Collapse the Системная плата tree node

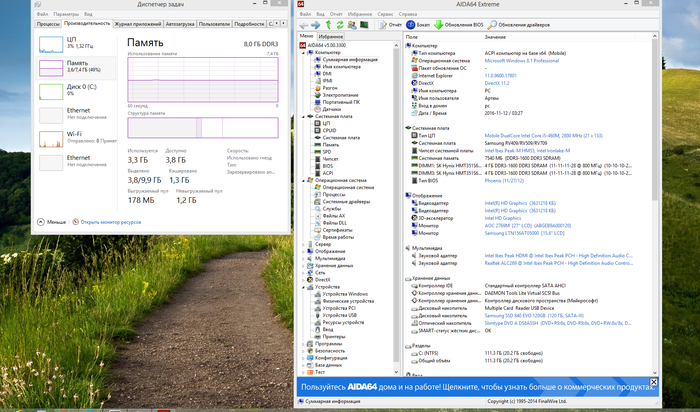(x=304, y=116)
